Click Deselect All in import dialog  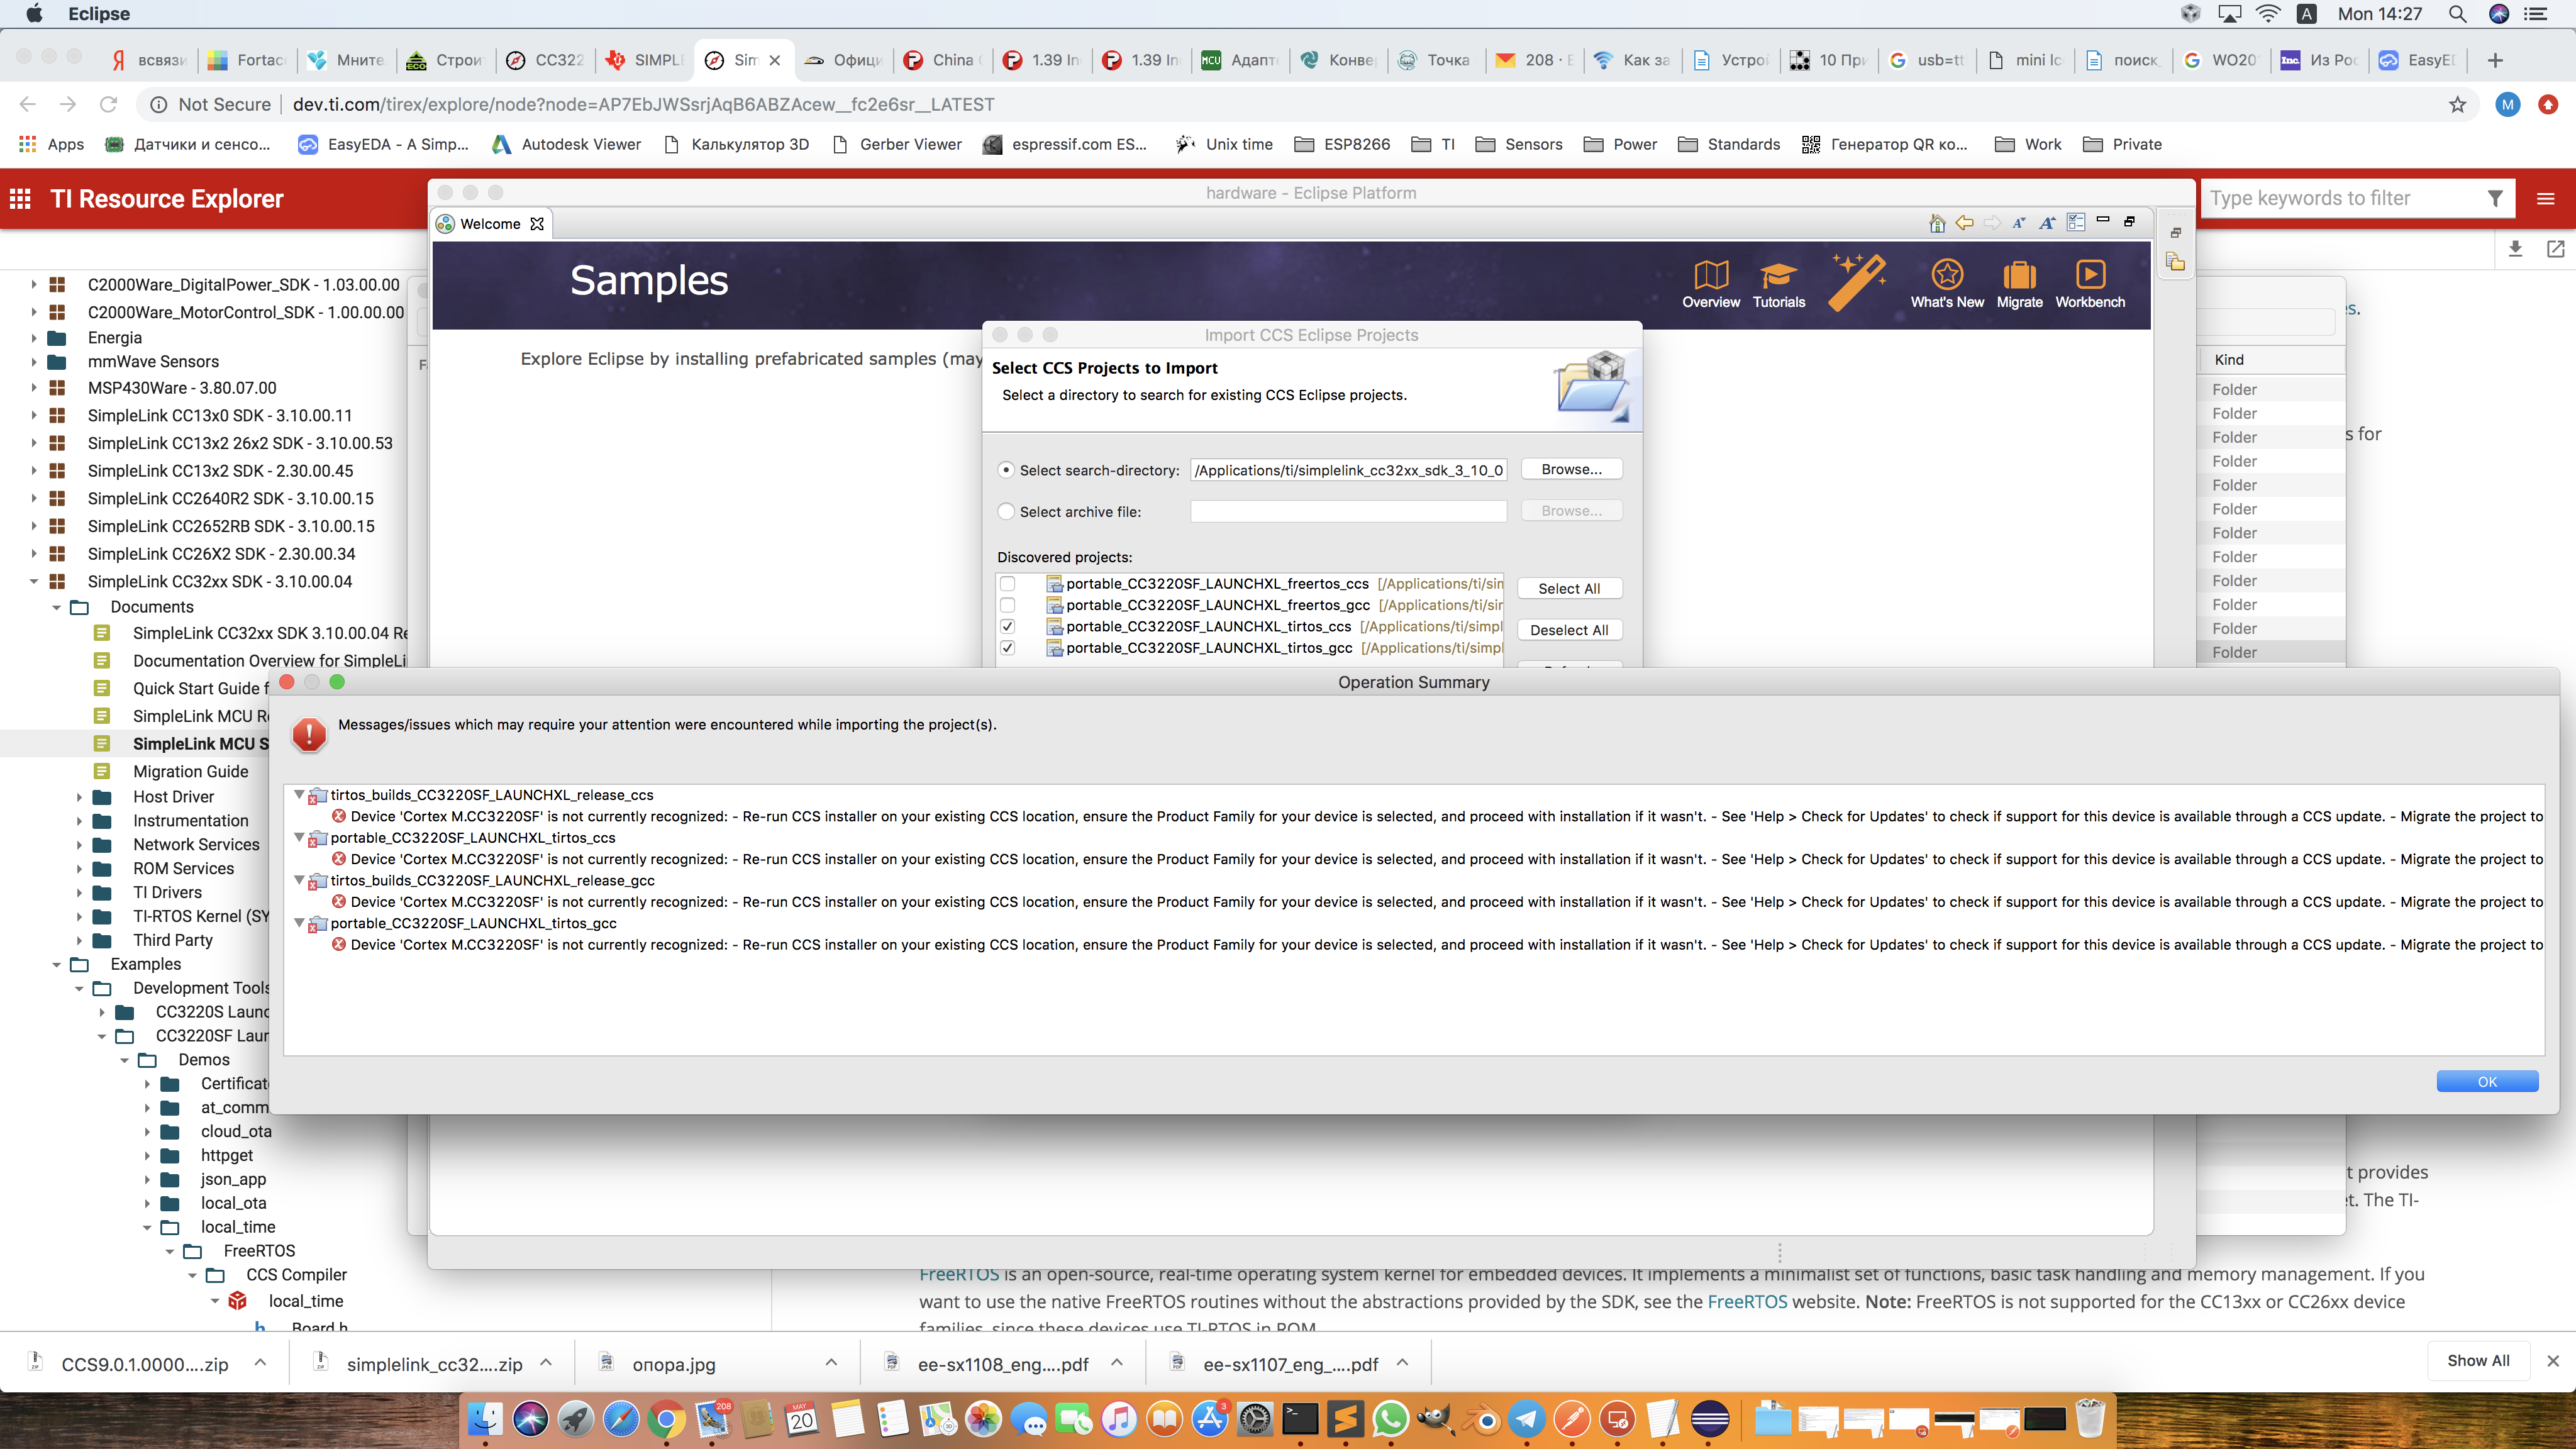tap(1569, 630)
